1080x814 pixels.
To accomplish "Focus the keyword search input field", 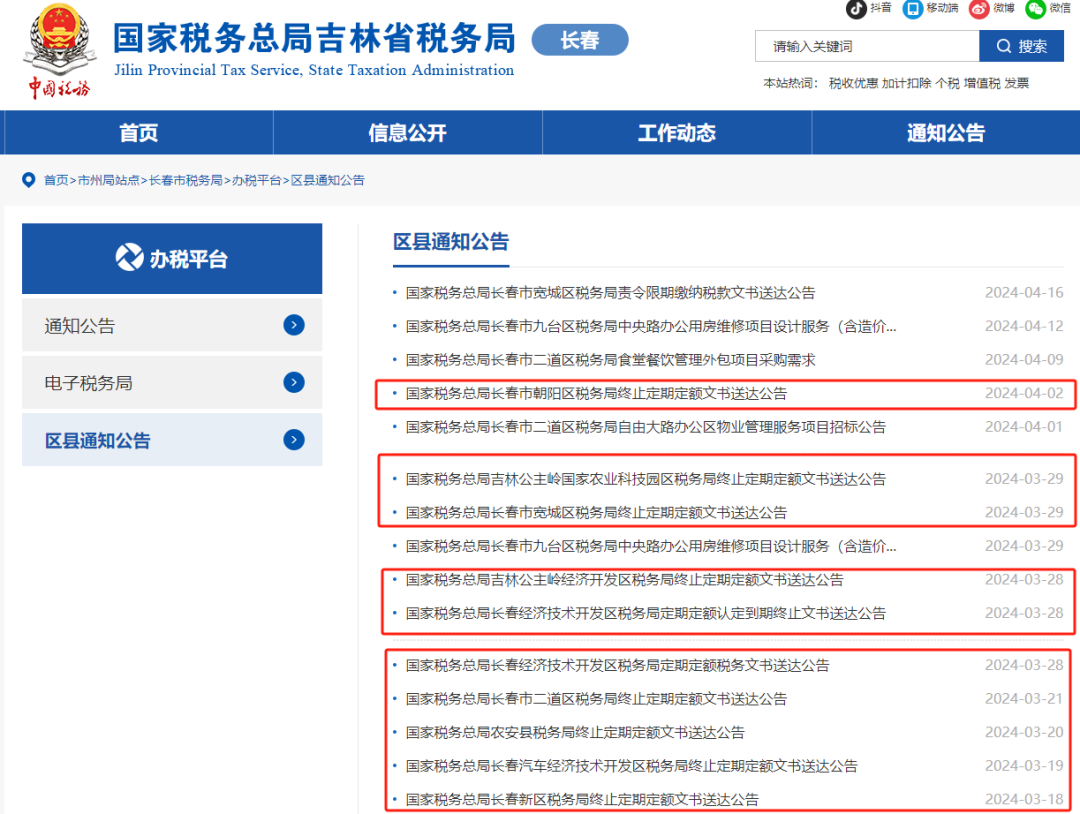I will [867, 46].
